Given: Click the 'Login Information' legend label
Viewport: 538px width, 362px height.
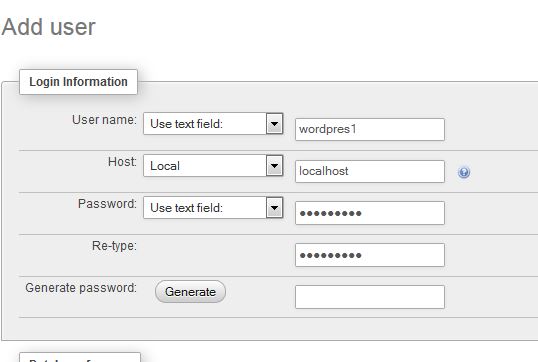Looking at the screenshot, I should (x=78, y=82).
